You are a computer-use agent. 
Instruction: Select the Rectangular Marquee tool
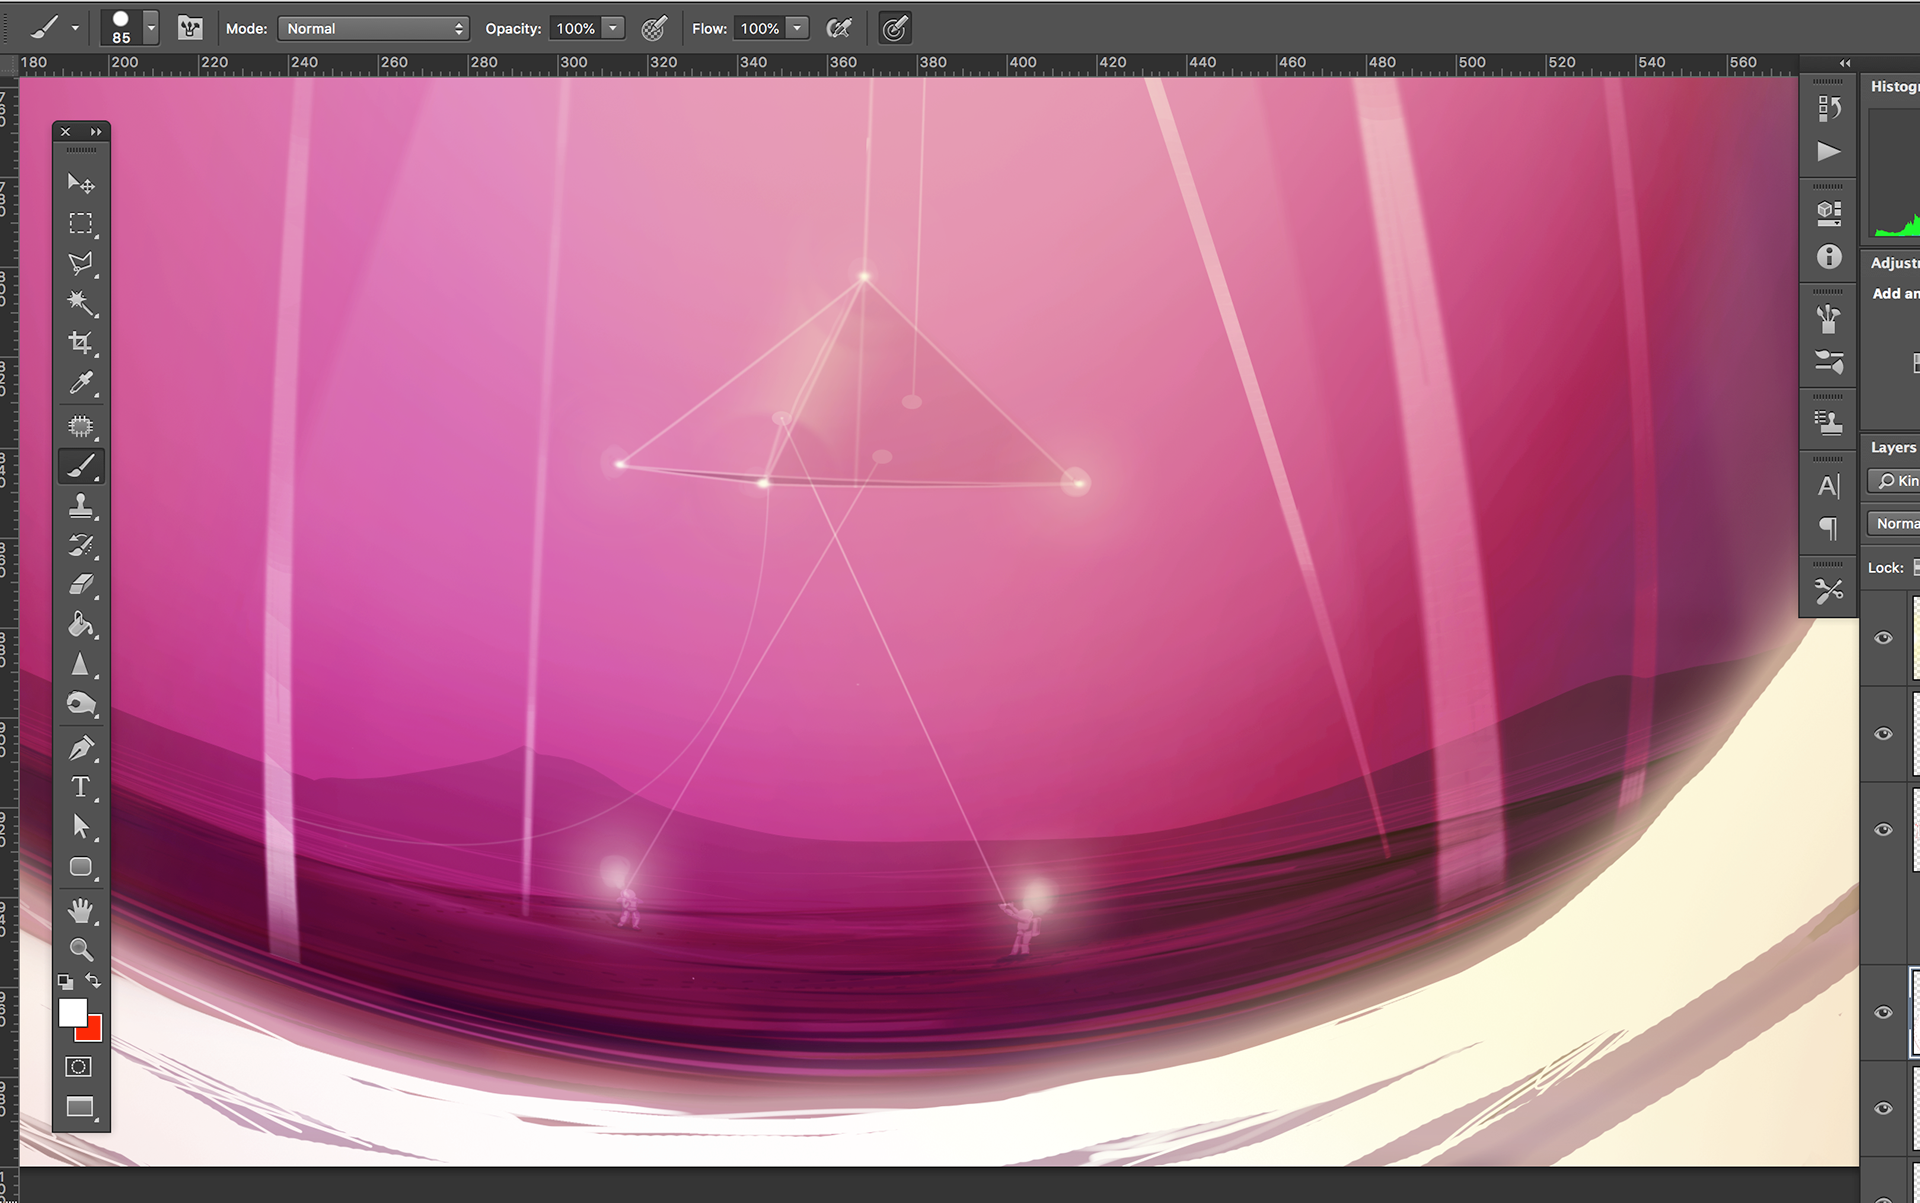81,223
